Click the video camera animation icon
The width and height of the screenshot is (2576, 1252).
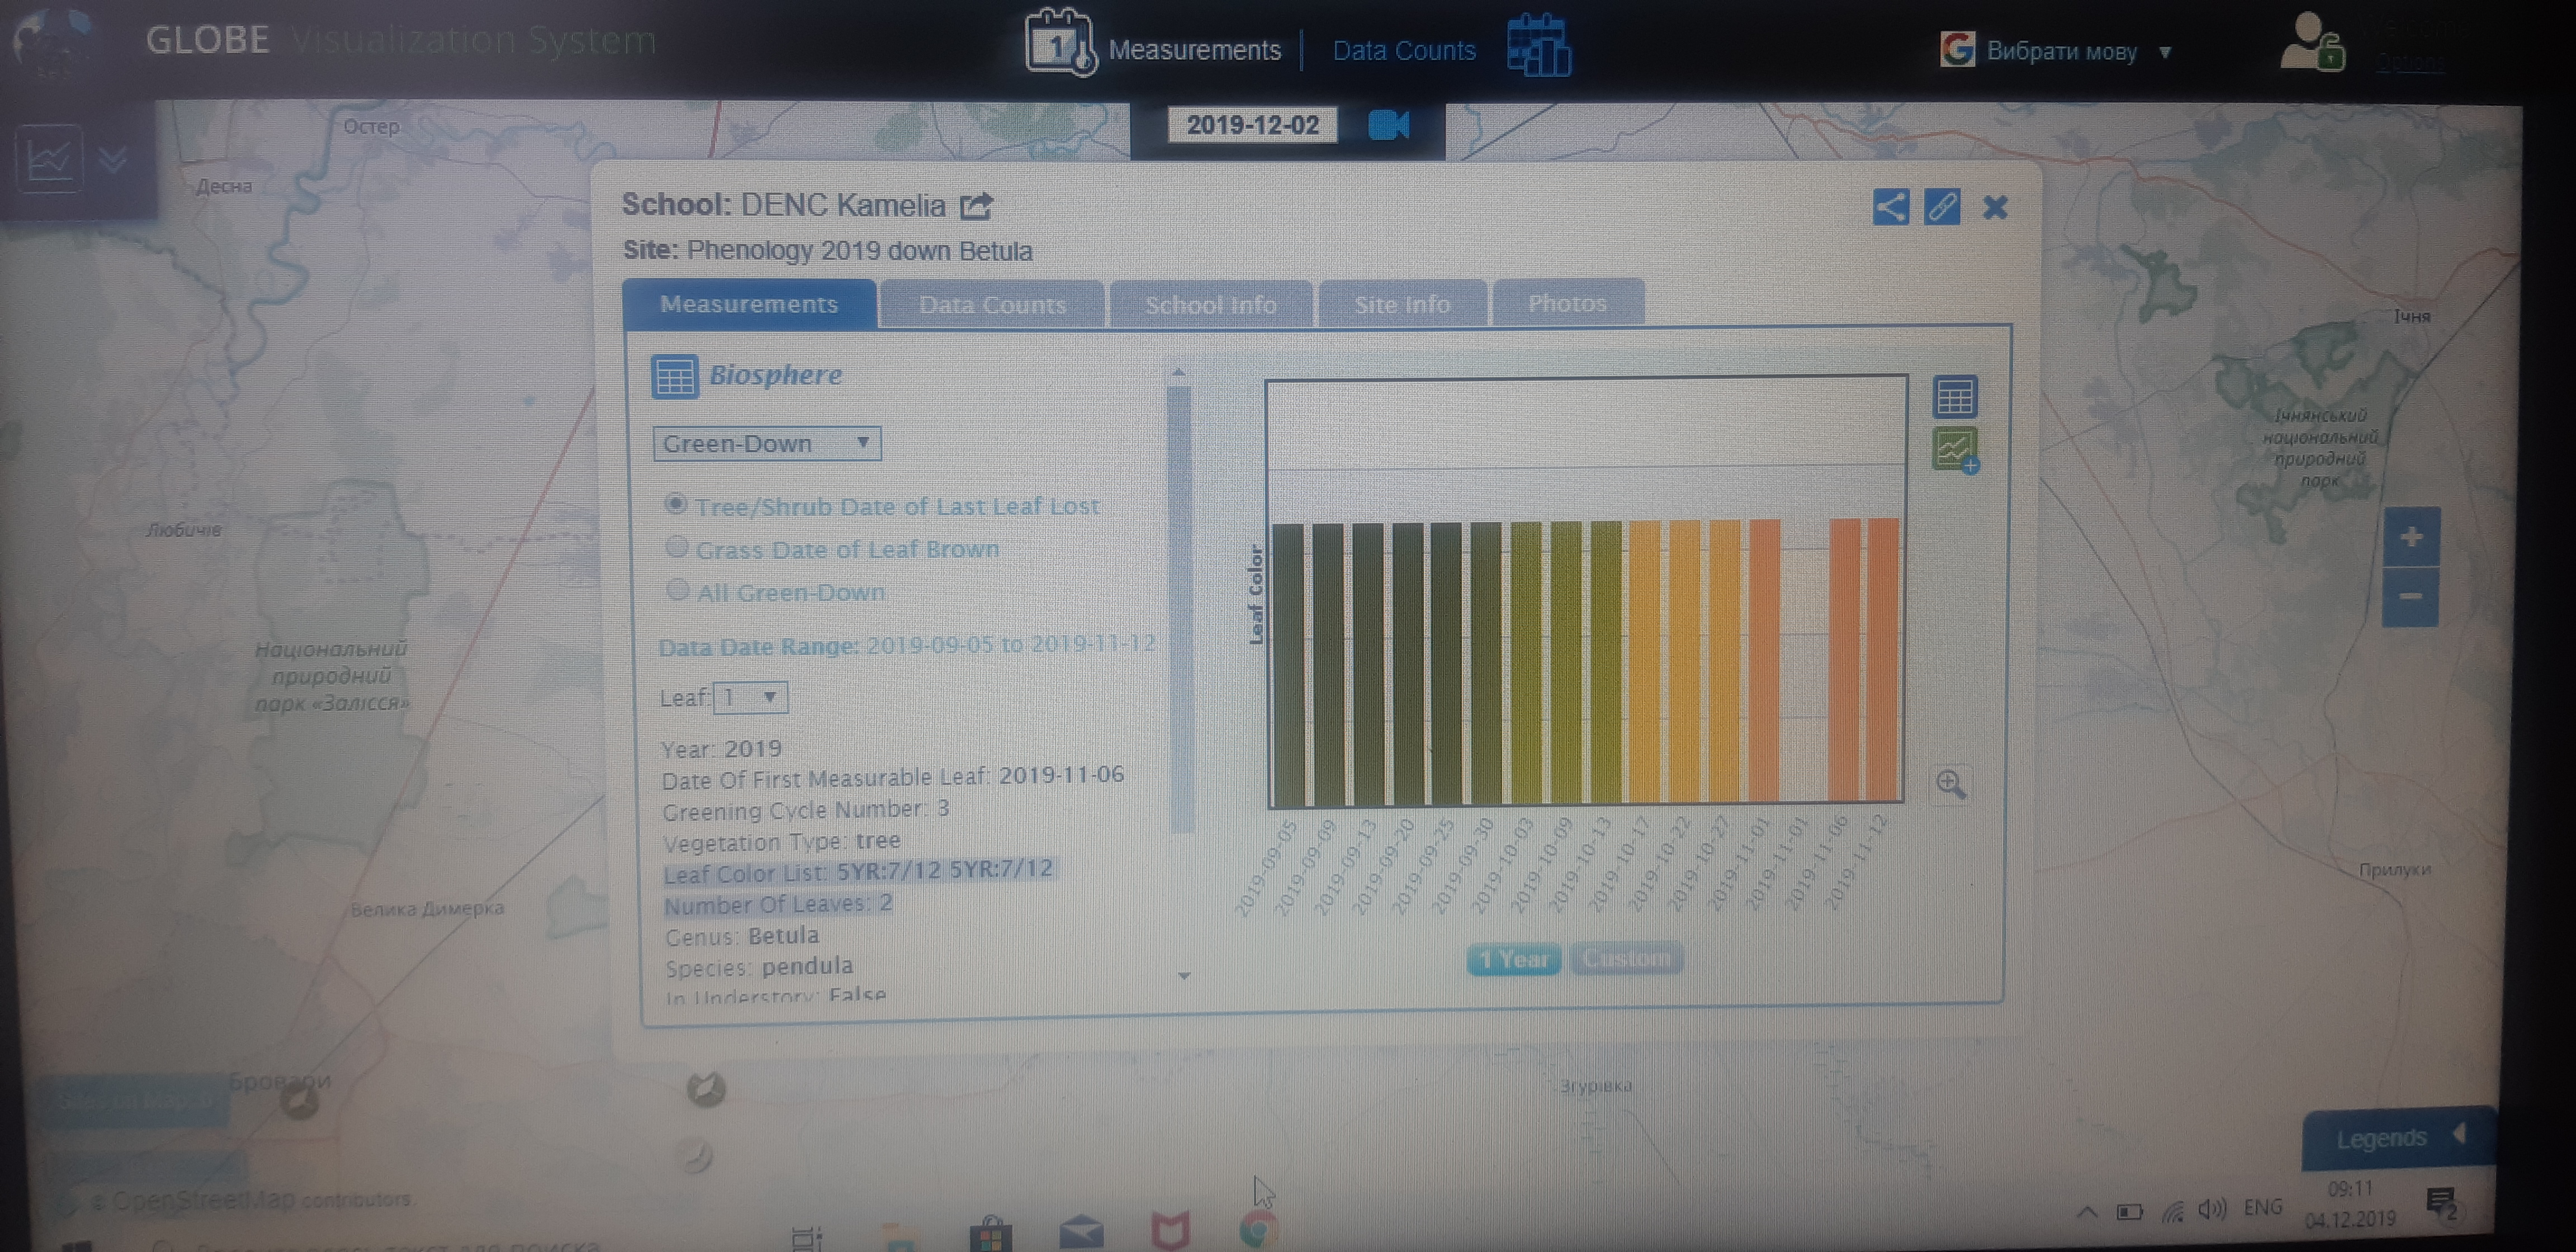click(1388, 126)
